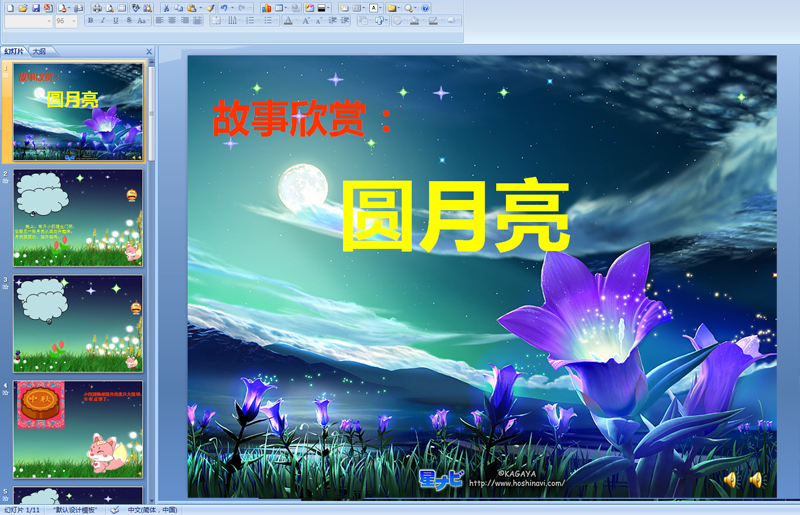Click the yellow title 圆月亮 on slide
This screenshot has width=800, height=515.
click(455, 215)
